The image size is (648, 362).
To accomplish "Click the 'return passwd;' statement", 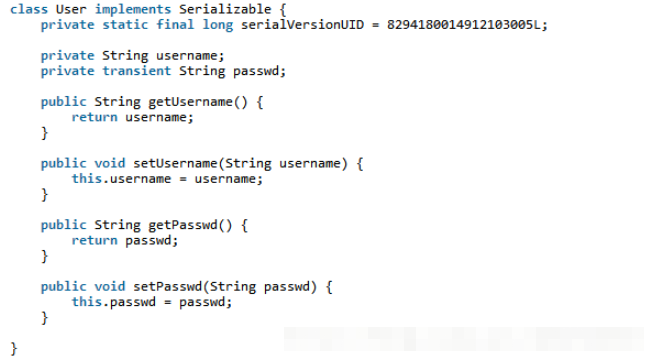I will pyautogui.click(x=124, y=241).
